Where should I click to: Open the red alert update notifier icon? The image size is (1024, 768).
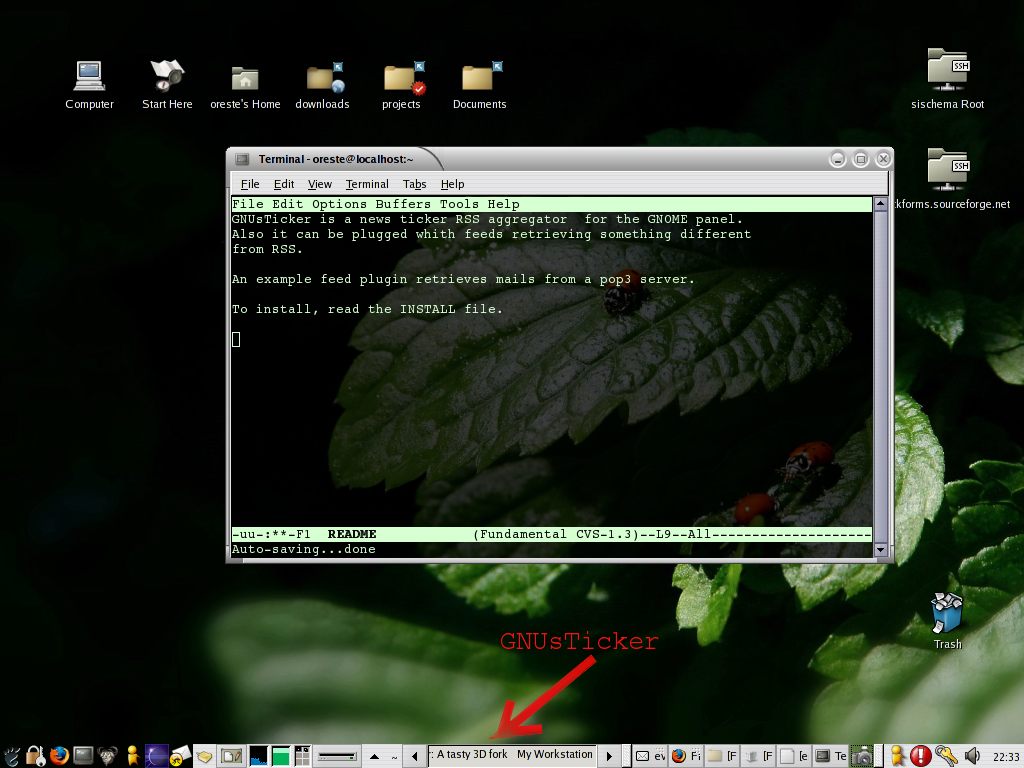point(921,755)
